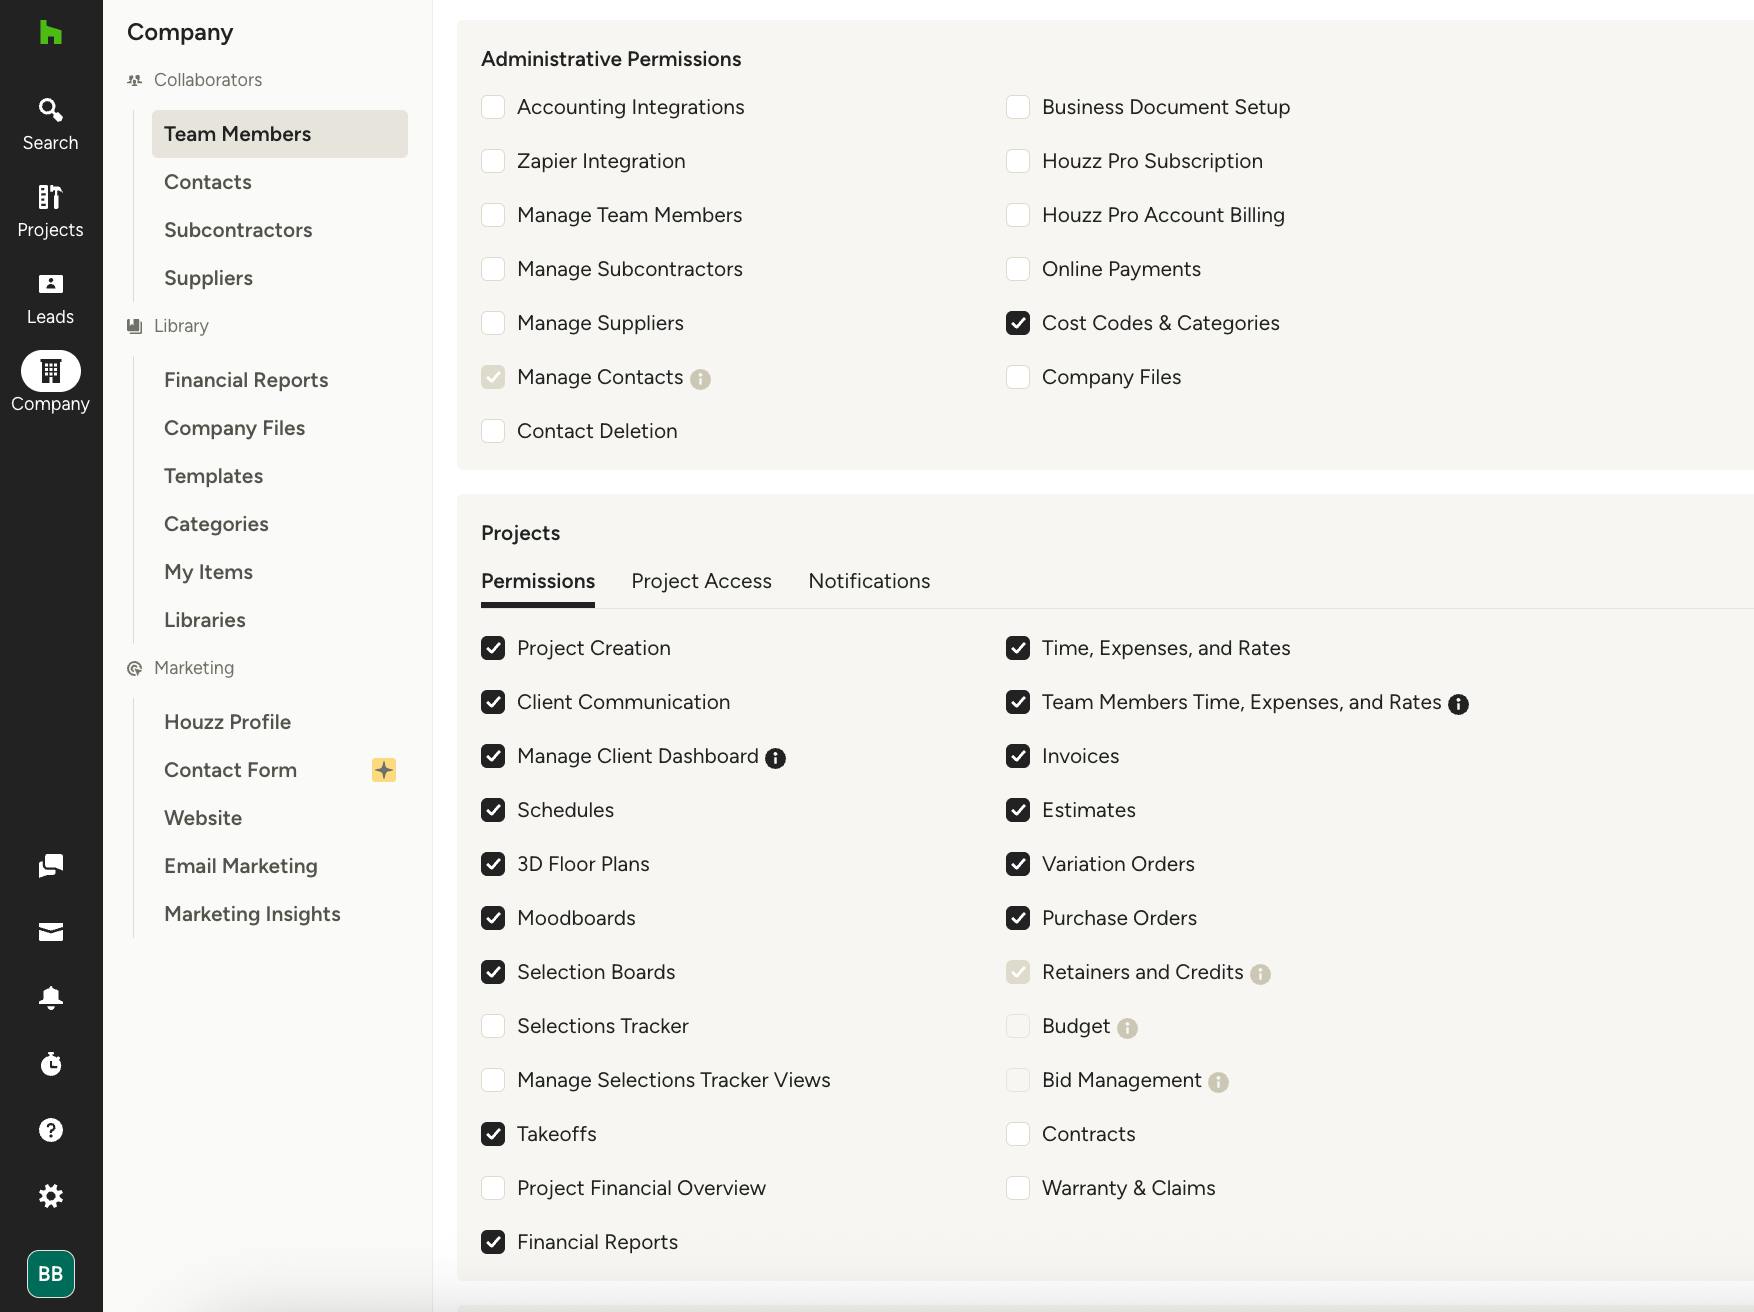
Task: Open notifications bell icon
Action: [51, 997]
